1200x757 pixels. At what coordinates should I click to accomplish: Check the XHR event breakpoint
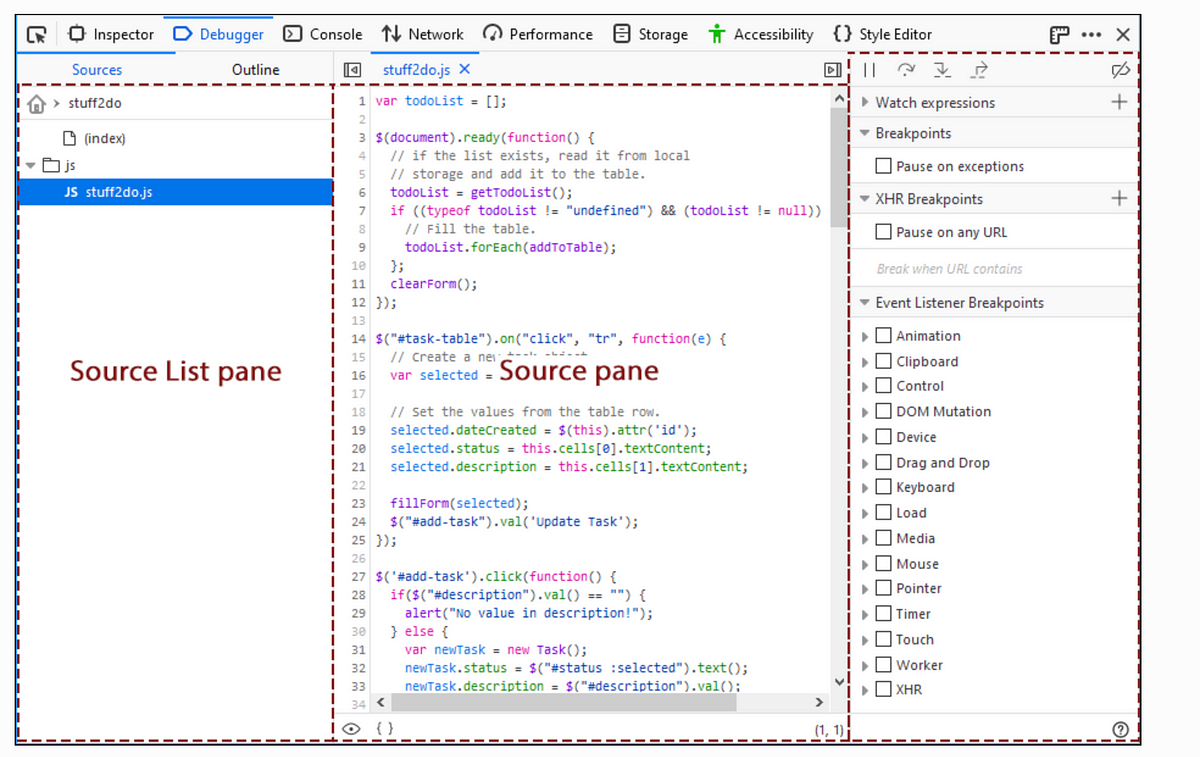[884, 689]
